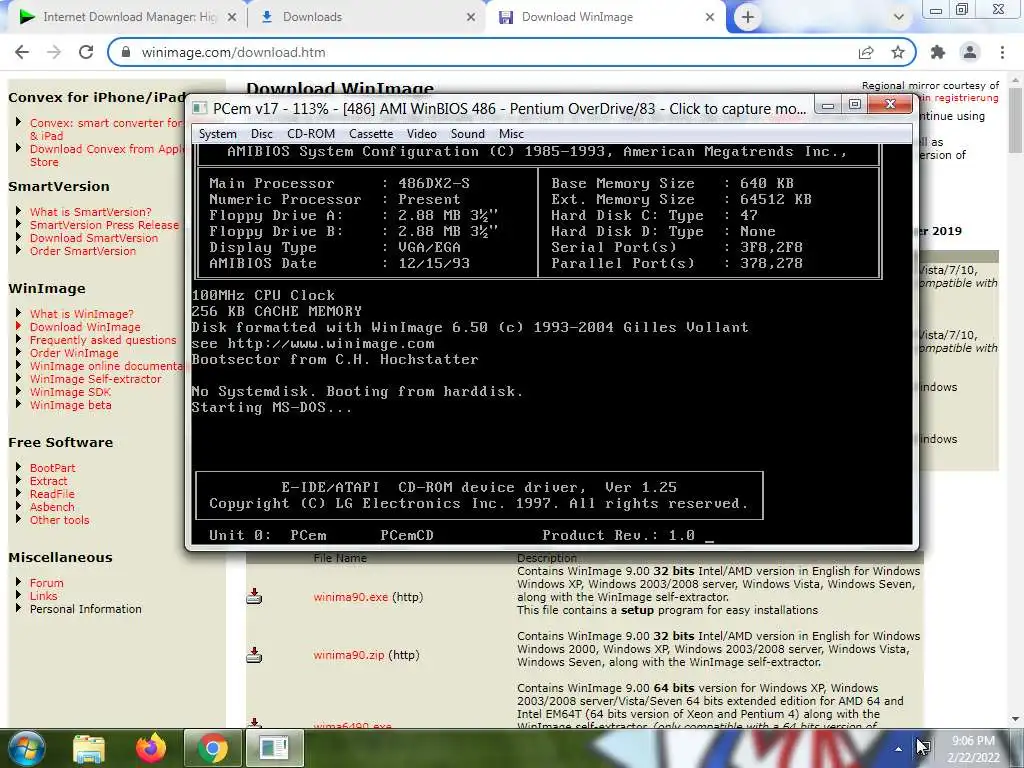Open a new tab with plus button
The height and width of the screenshot is (768, 1024).
coord(748,17)
